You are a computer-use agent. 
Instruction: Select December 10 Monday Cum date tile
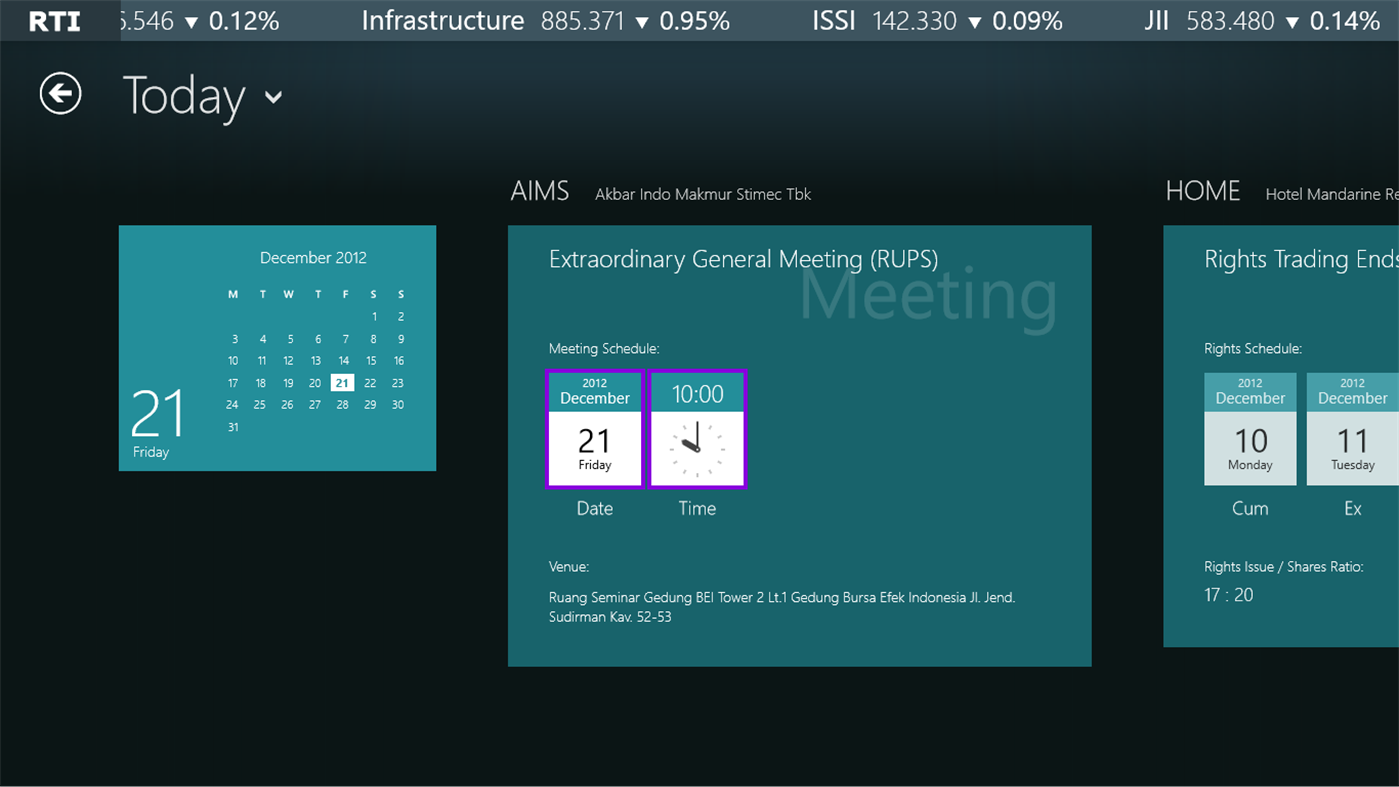[x=1250, y=428]
